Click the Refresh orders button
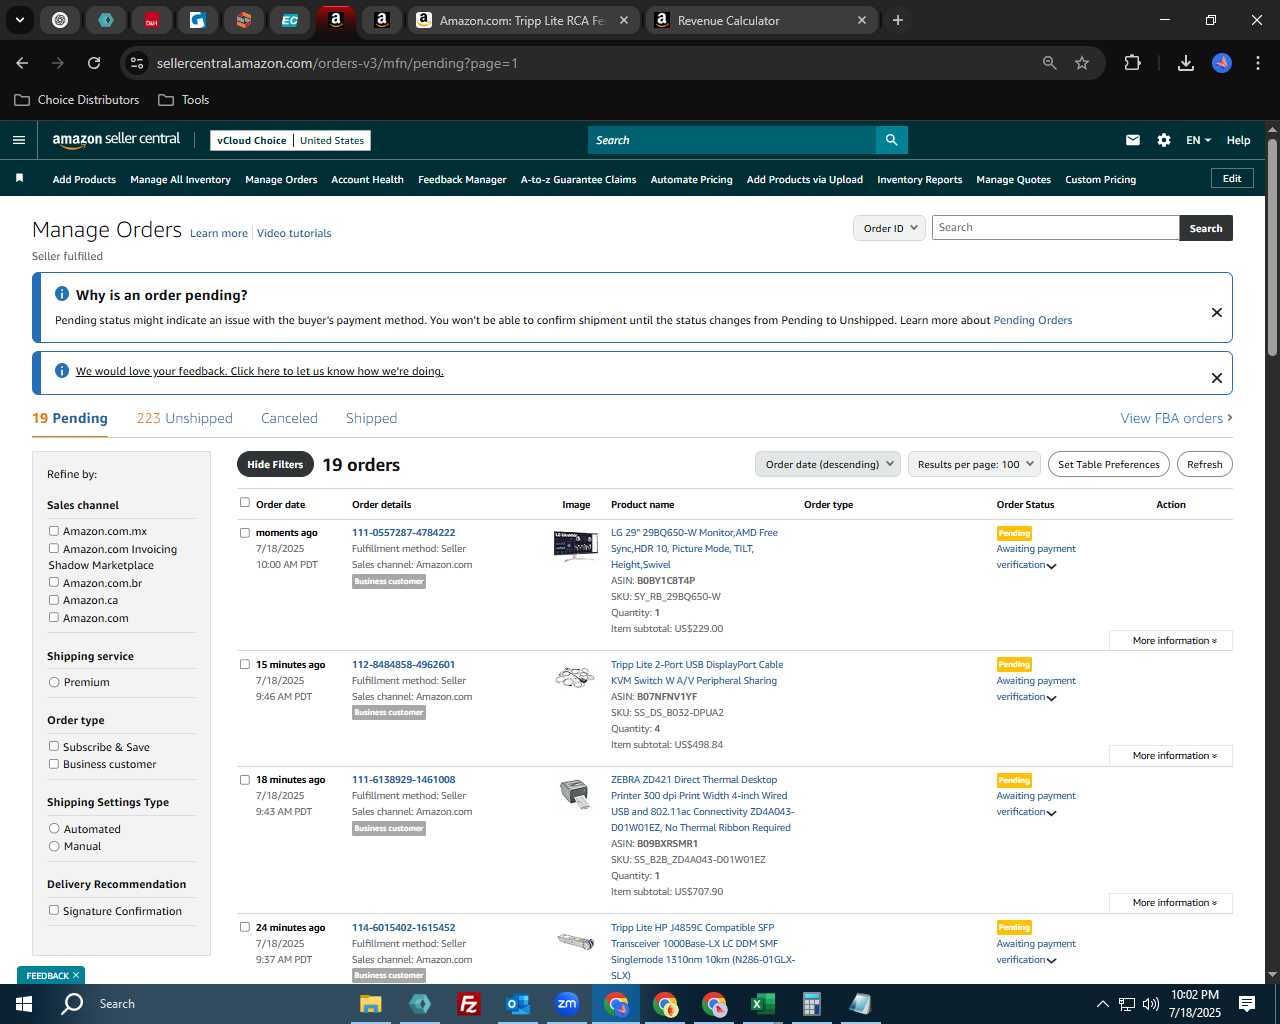Screen dimensions: 1280x1024 (x=1204, y=464)
